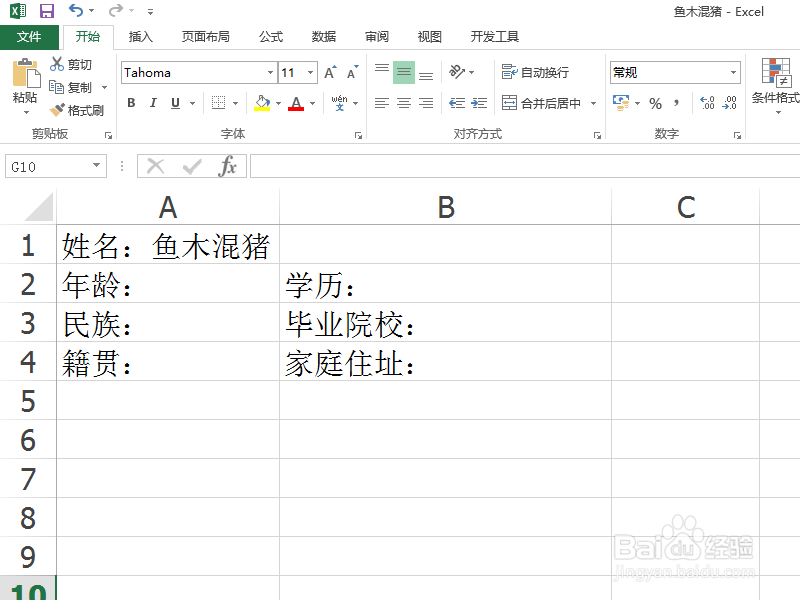The width and height of the screenshot is (800, 600).
Task: Enable Wrap Text (自动换行)
Action: coord(535,72)
